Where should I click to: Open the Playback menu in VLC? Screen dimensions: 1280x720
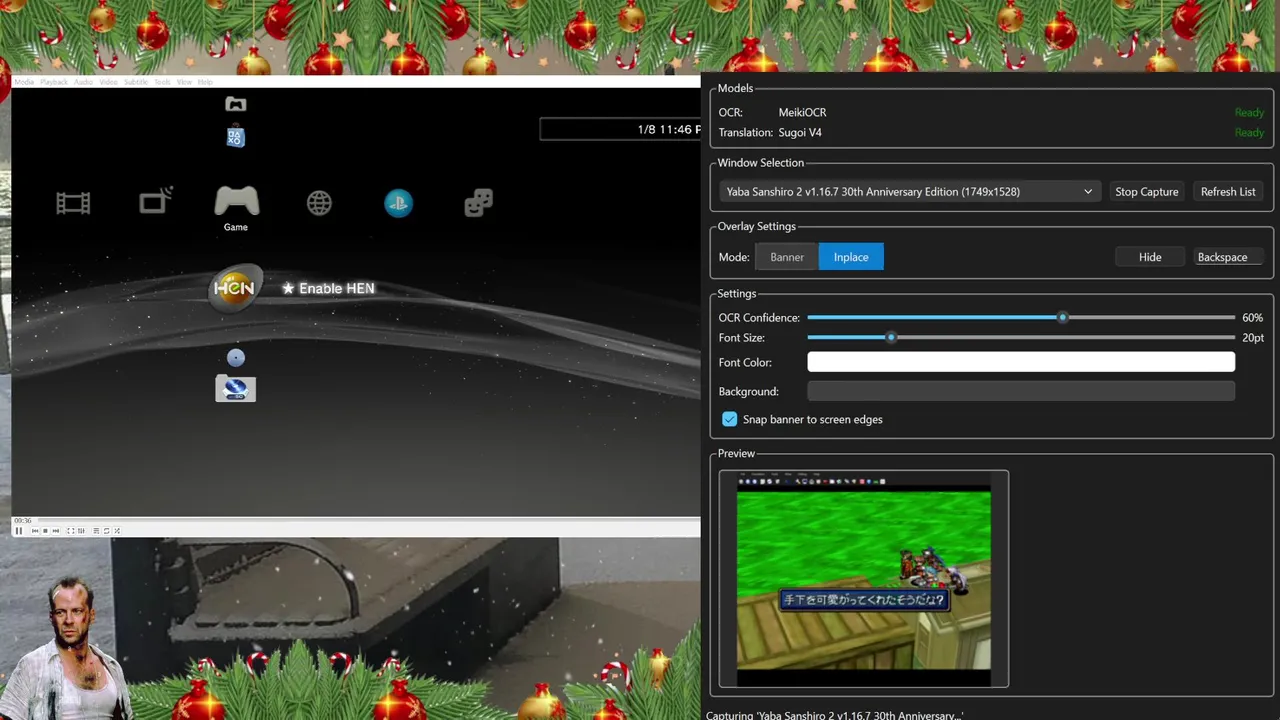point(54,82)
